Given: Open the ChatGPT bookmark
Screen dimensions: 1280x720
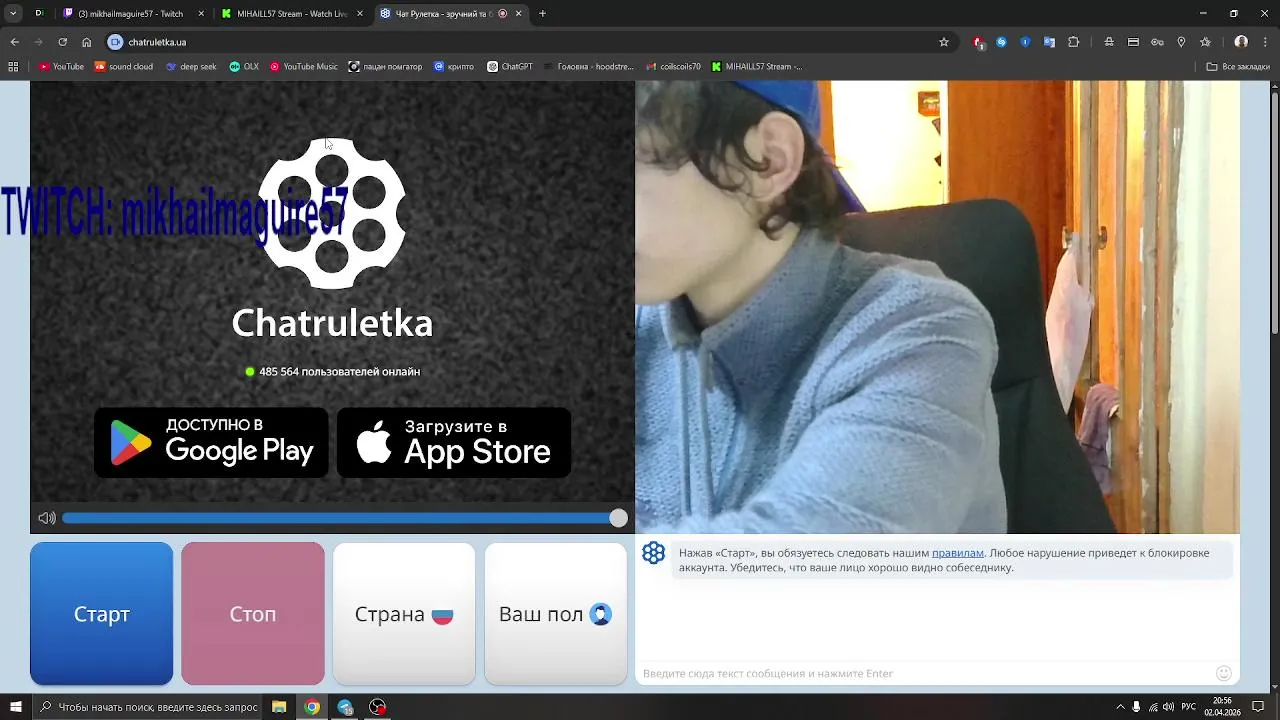Looking at the screenshot, I should 510,67.
